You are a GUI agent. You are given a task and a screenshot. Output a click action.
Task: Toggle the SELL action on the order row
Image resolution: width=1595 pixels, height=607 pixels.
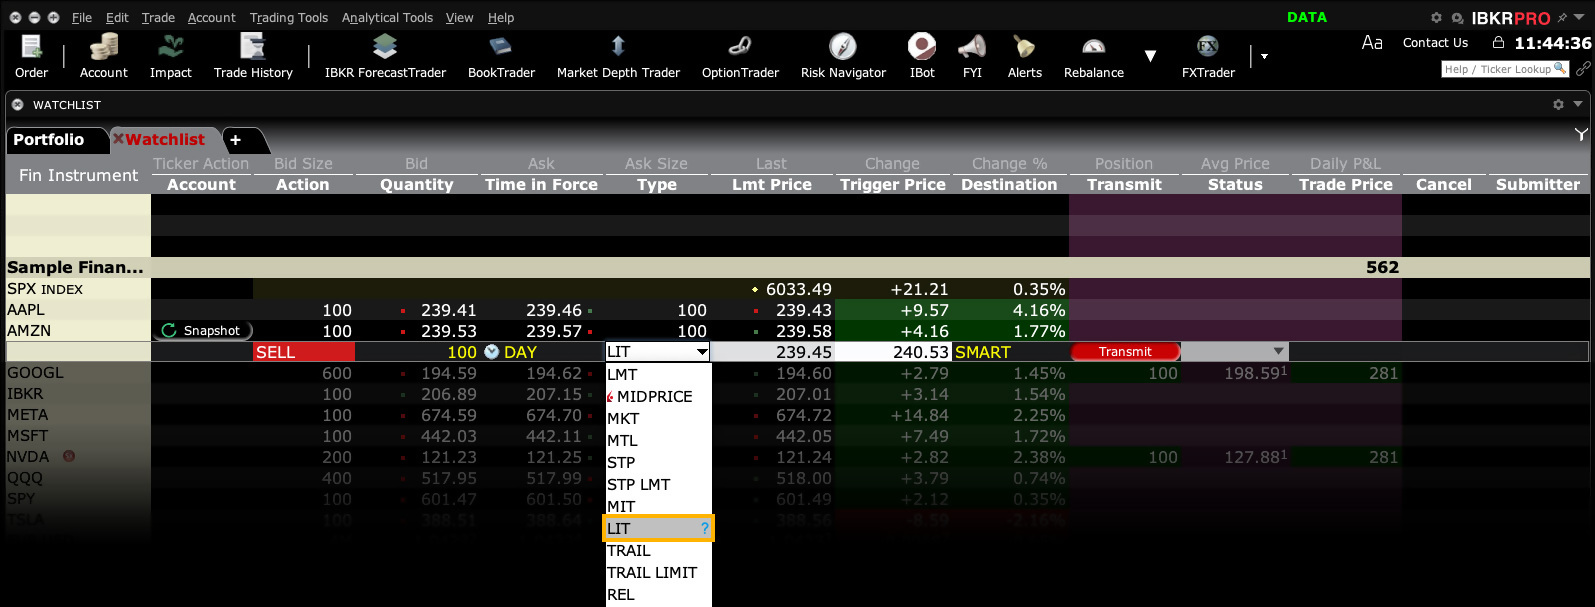(x=303, y=352)
